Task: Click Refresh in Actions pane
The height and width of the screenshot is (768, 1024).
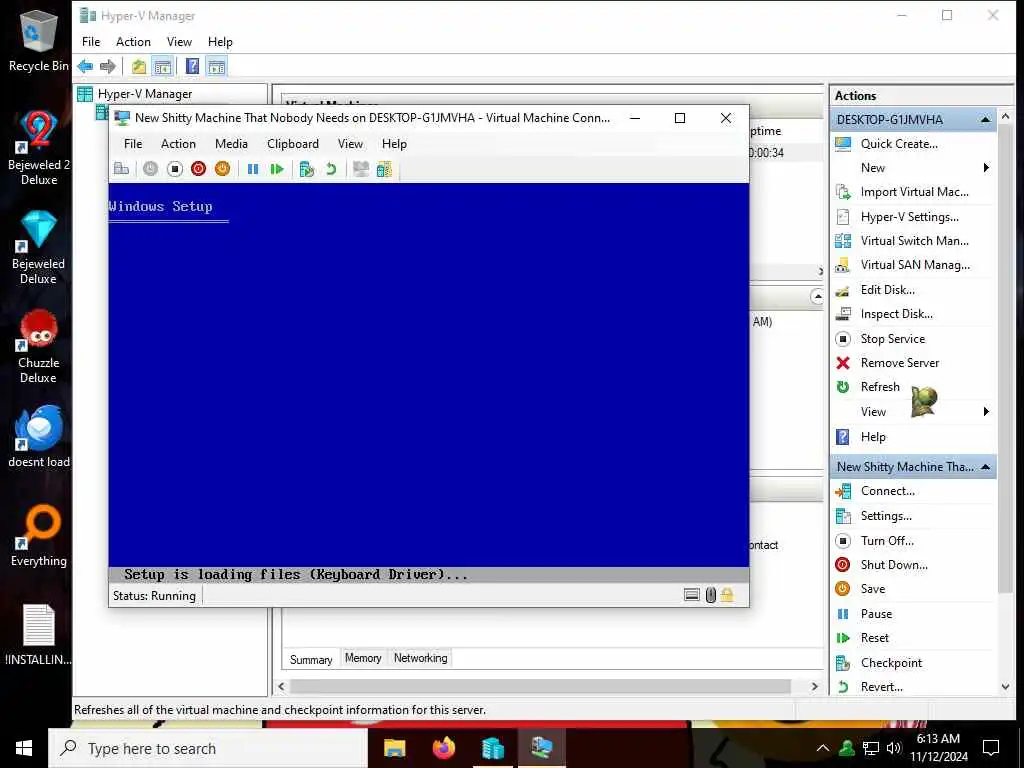Action: pos(880,387)
